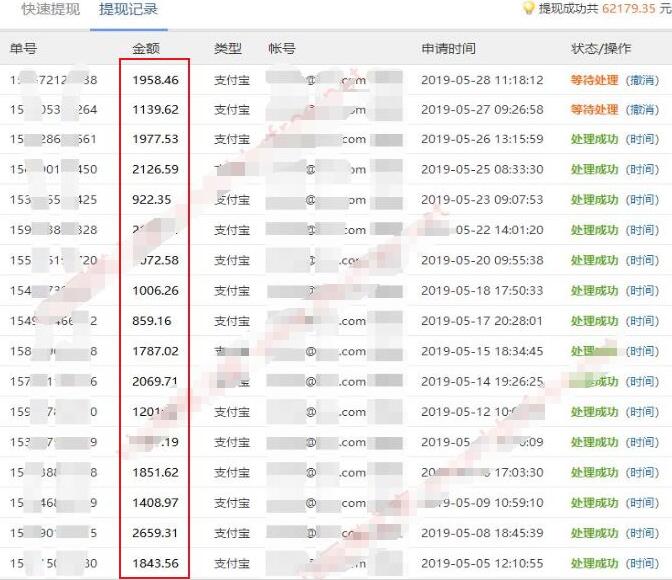Open 时间 link for 2019-05-25 08:33:30 row
Viewport: 672px width, 580px height.
[642, 169]
